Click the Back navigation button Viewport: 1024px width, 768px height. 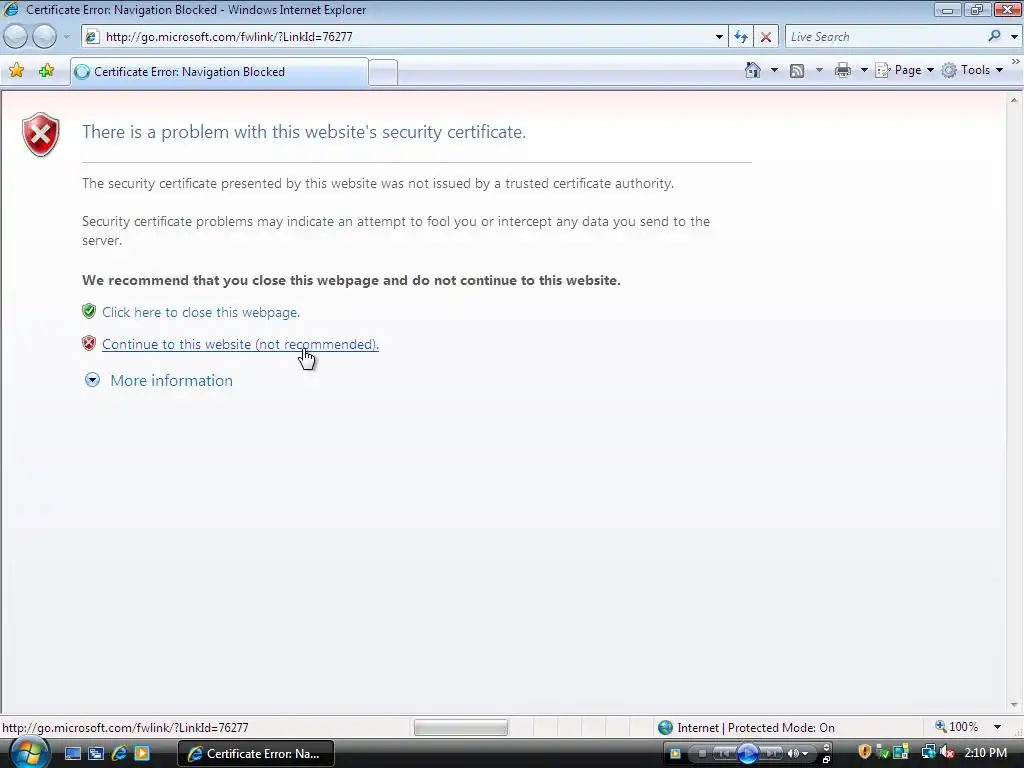point(15,37)
